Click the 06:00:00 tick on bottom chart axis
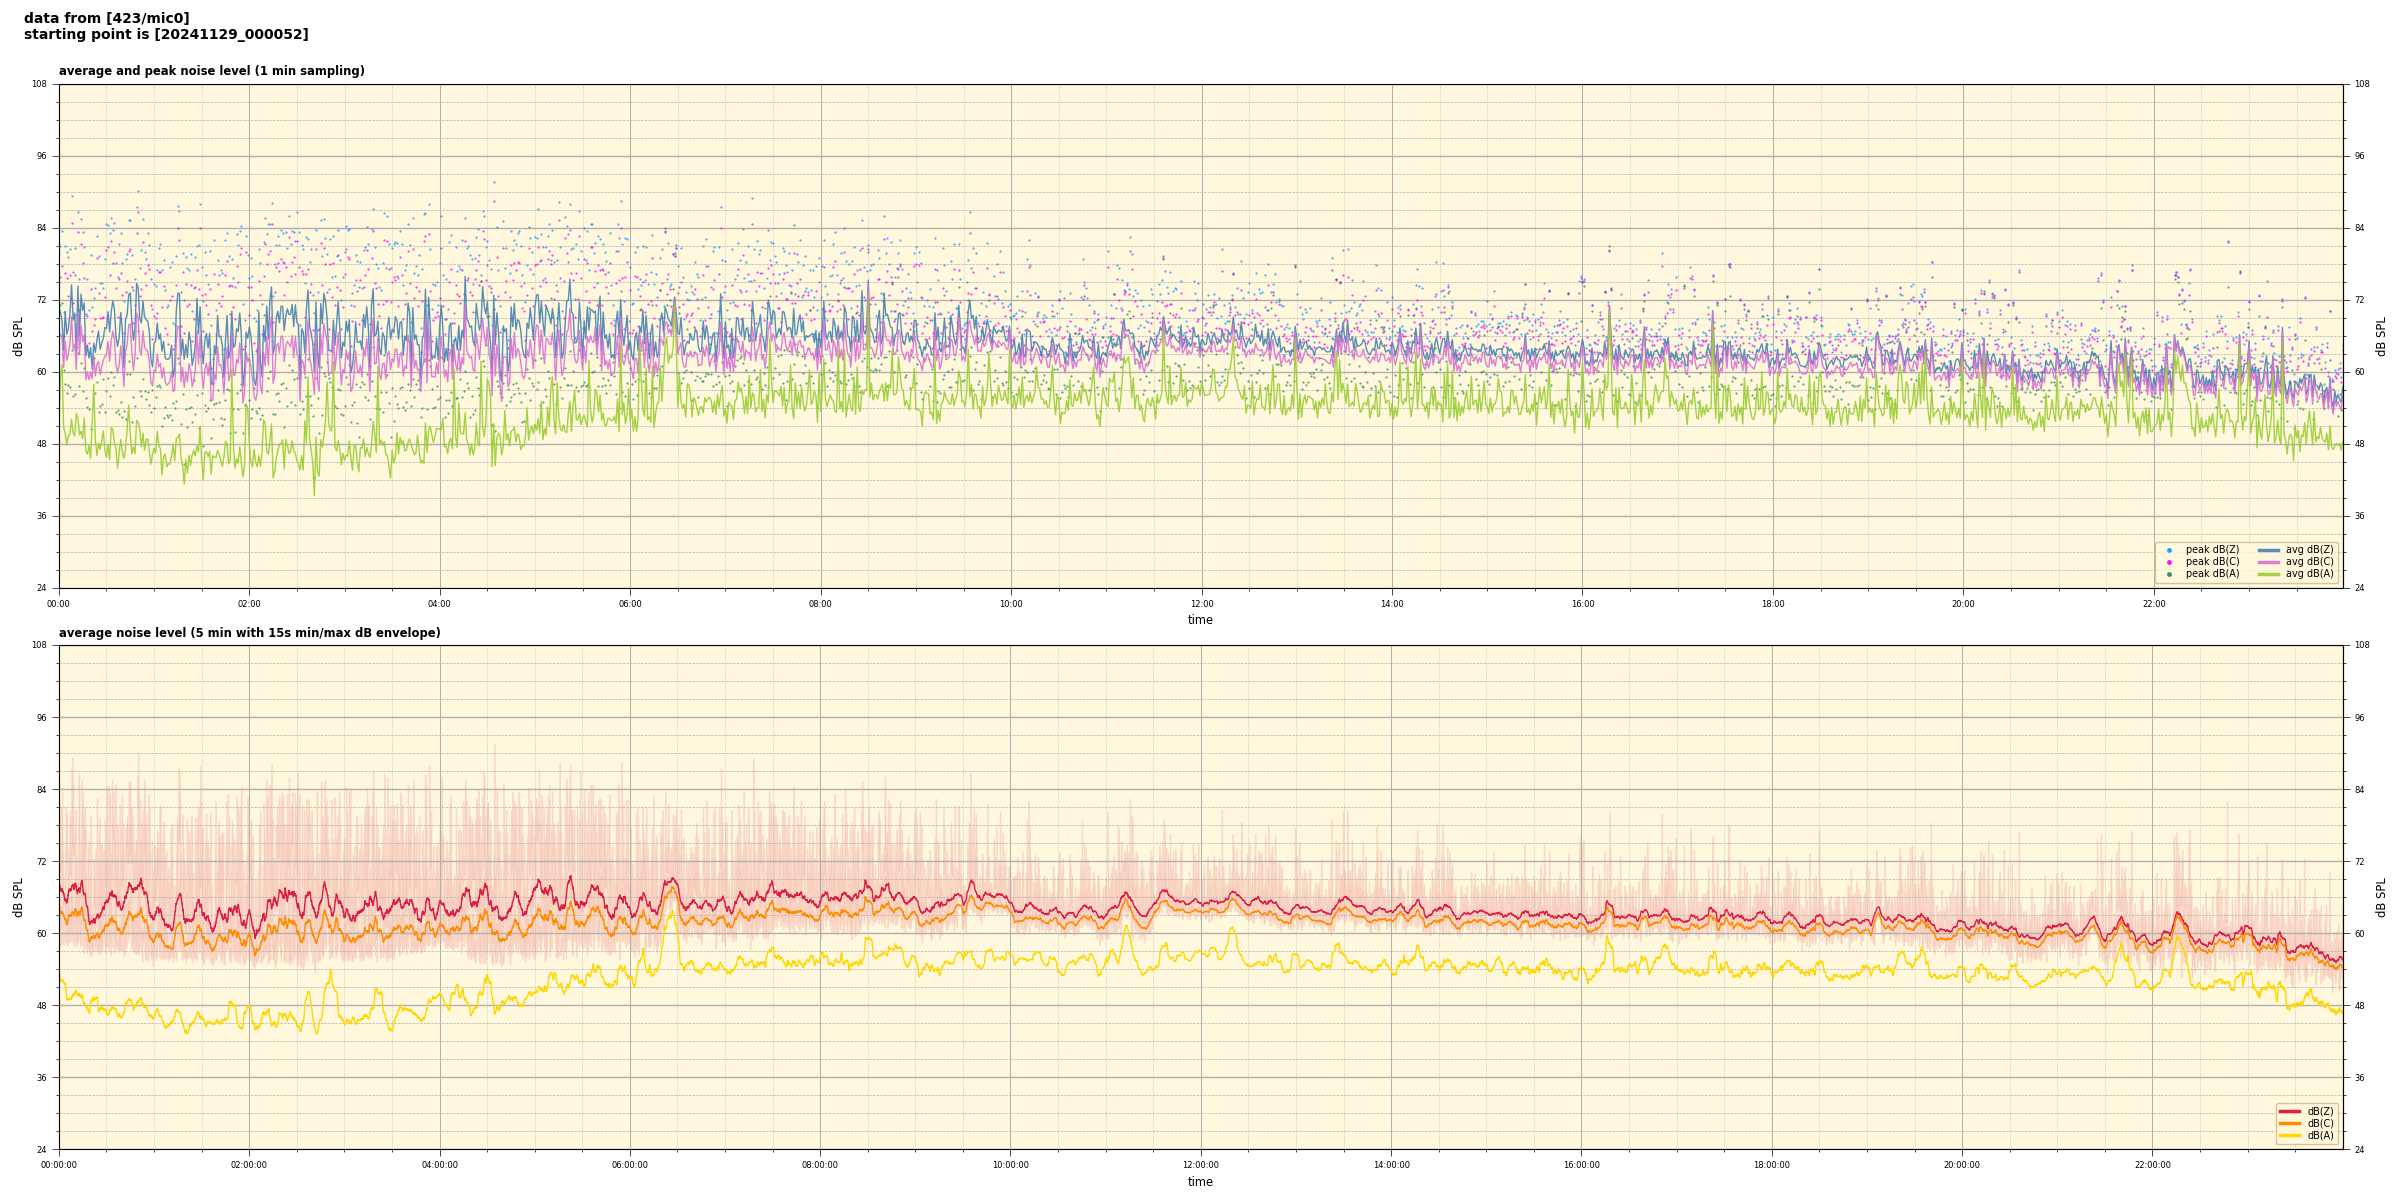The image size is (2400, 1200). coord(630,1165)
